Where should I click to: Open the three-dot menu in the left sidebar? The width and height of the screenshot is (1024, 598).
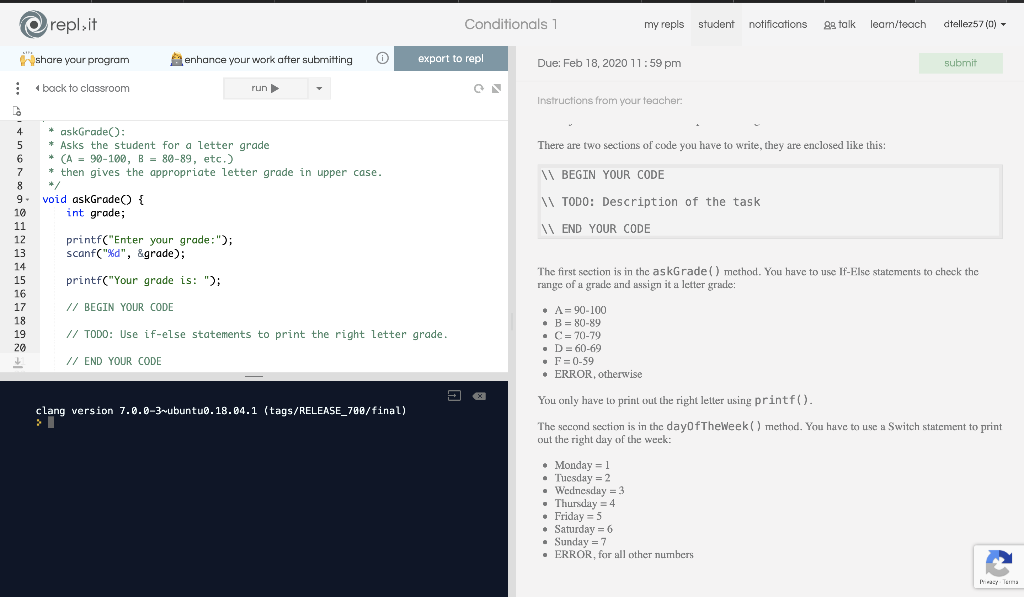[x=17, y=88]
